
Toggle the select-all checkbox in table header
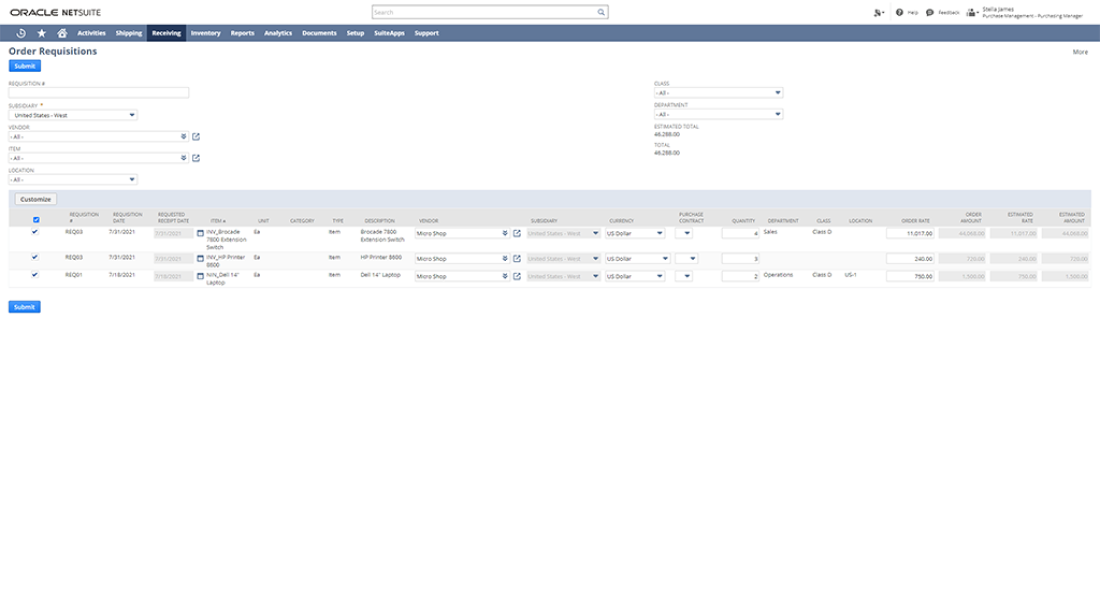tap(36, 219)
